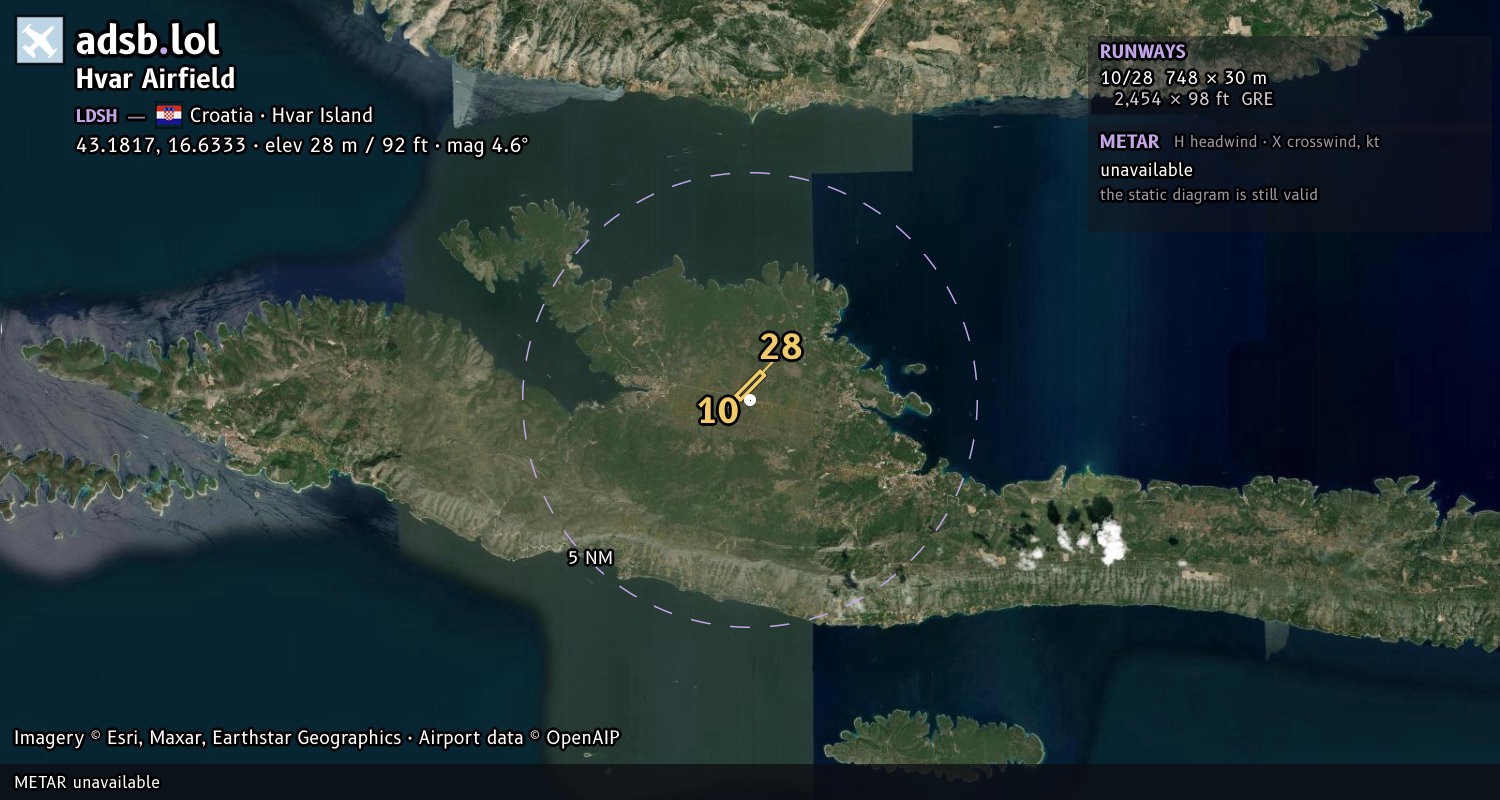Screen dimensions: 1500x800
Task: Click the "2,454 × 98 ft GRE" runway dimensions
Action: (1193, 99)
